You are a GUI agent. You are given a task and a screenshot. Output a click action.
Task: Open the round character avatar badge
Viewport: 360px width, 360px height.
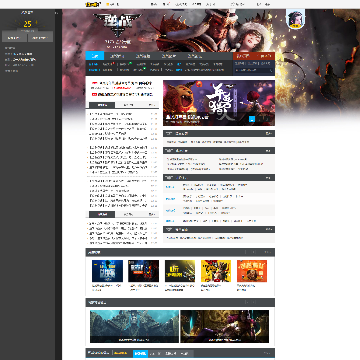[x=296, y=19]
